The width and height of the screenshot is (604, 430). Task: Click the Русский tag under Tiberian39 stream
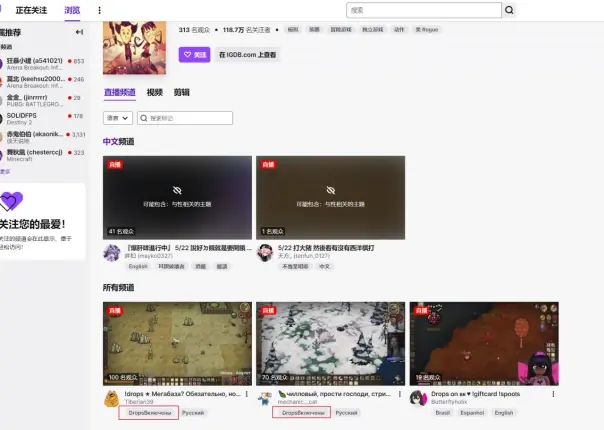193,413
